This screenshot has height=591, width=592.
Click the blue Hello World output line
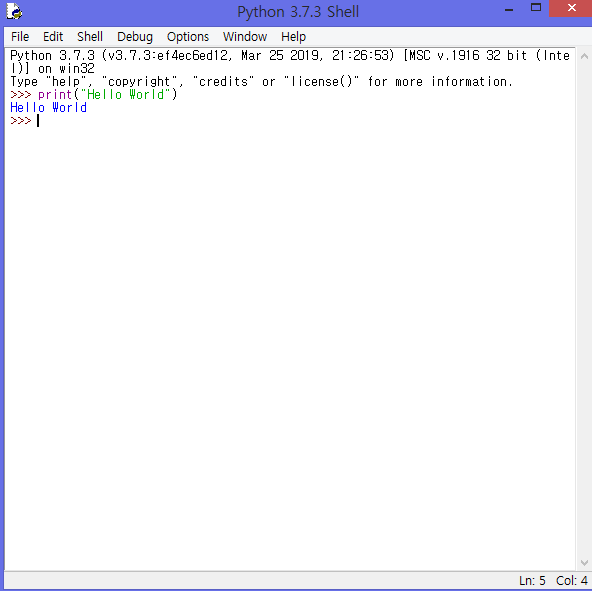pyautogui.click(x=48, y=108)
